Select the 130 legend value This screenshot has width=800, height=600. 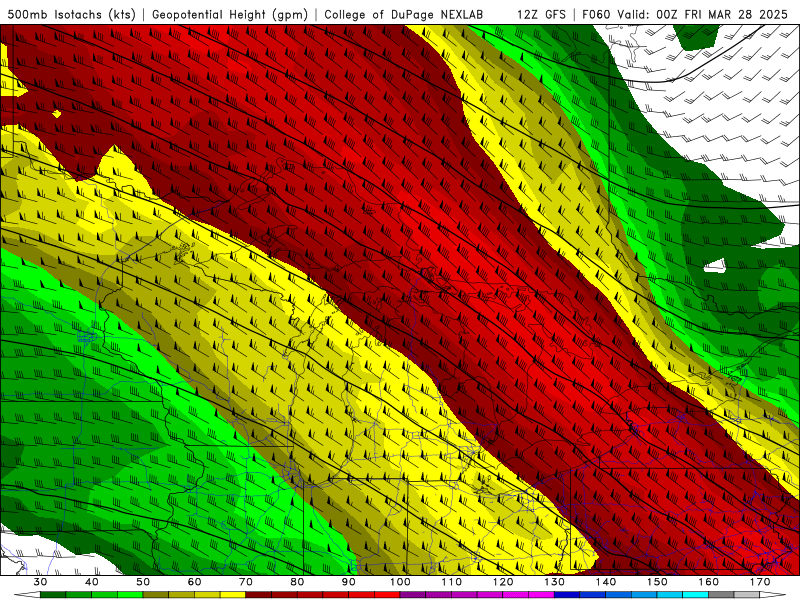pyautogui.click(x=555, y=582)
